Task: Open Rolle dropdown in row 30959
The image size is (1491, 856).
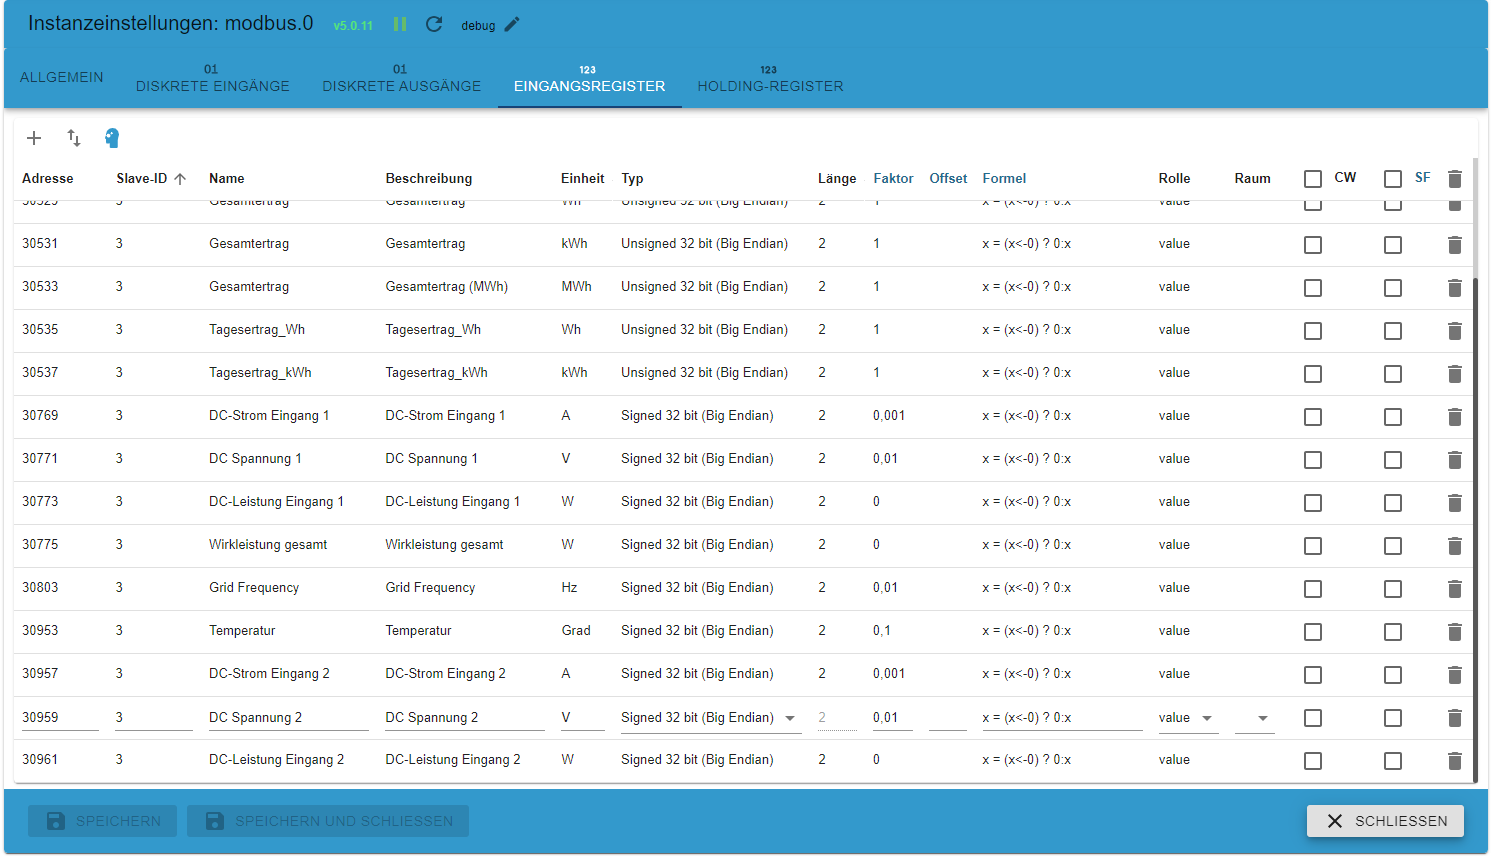Action: [1188, 718]
